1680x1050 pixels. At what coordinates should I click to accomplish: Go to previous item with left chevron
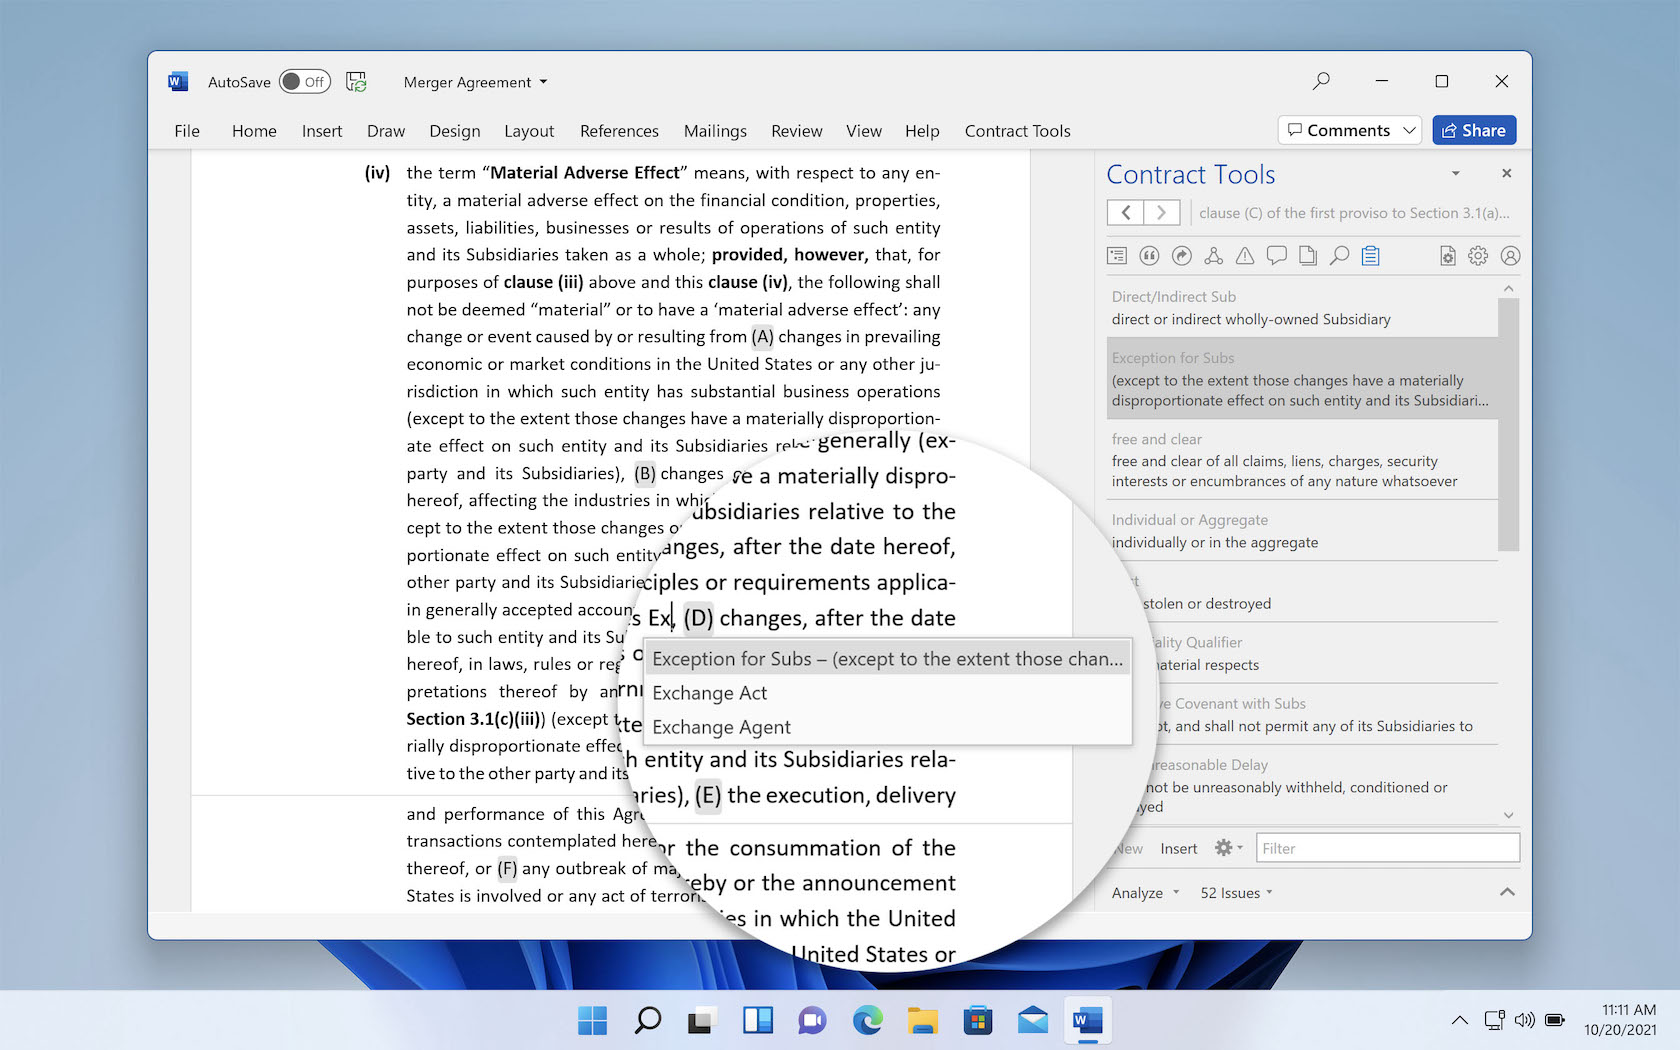click(1126, 212)
